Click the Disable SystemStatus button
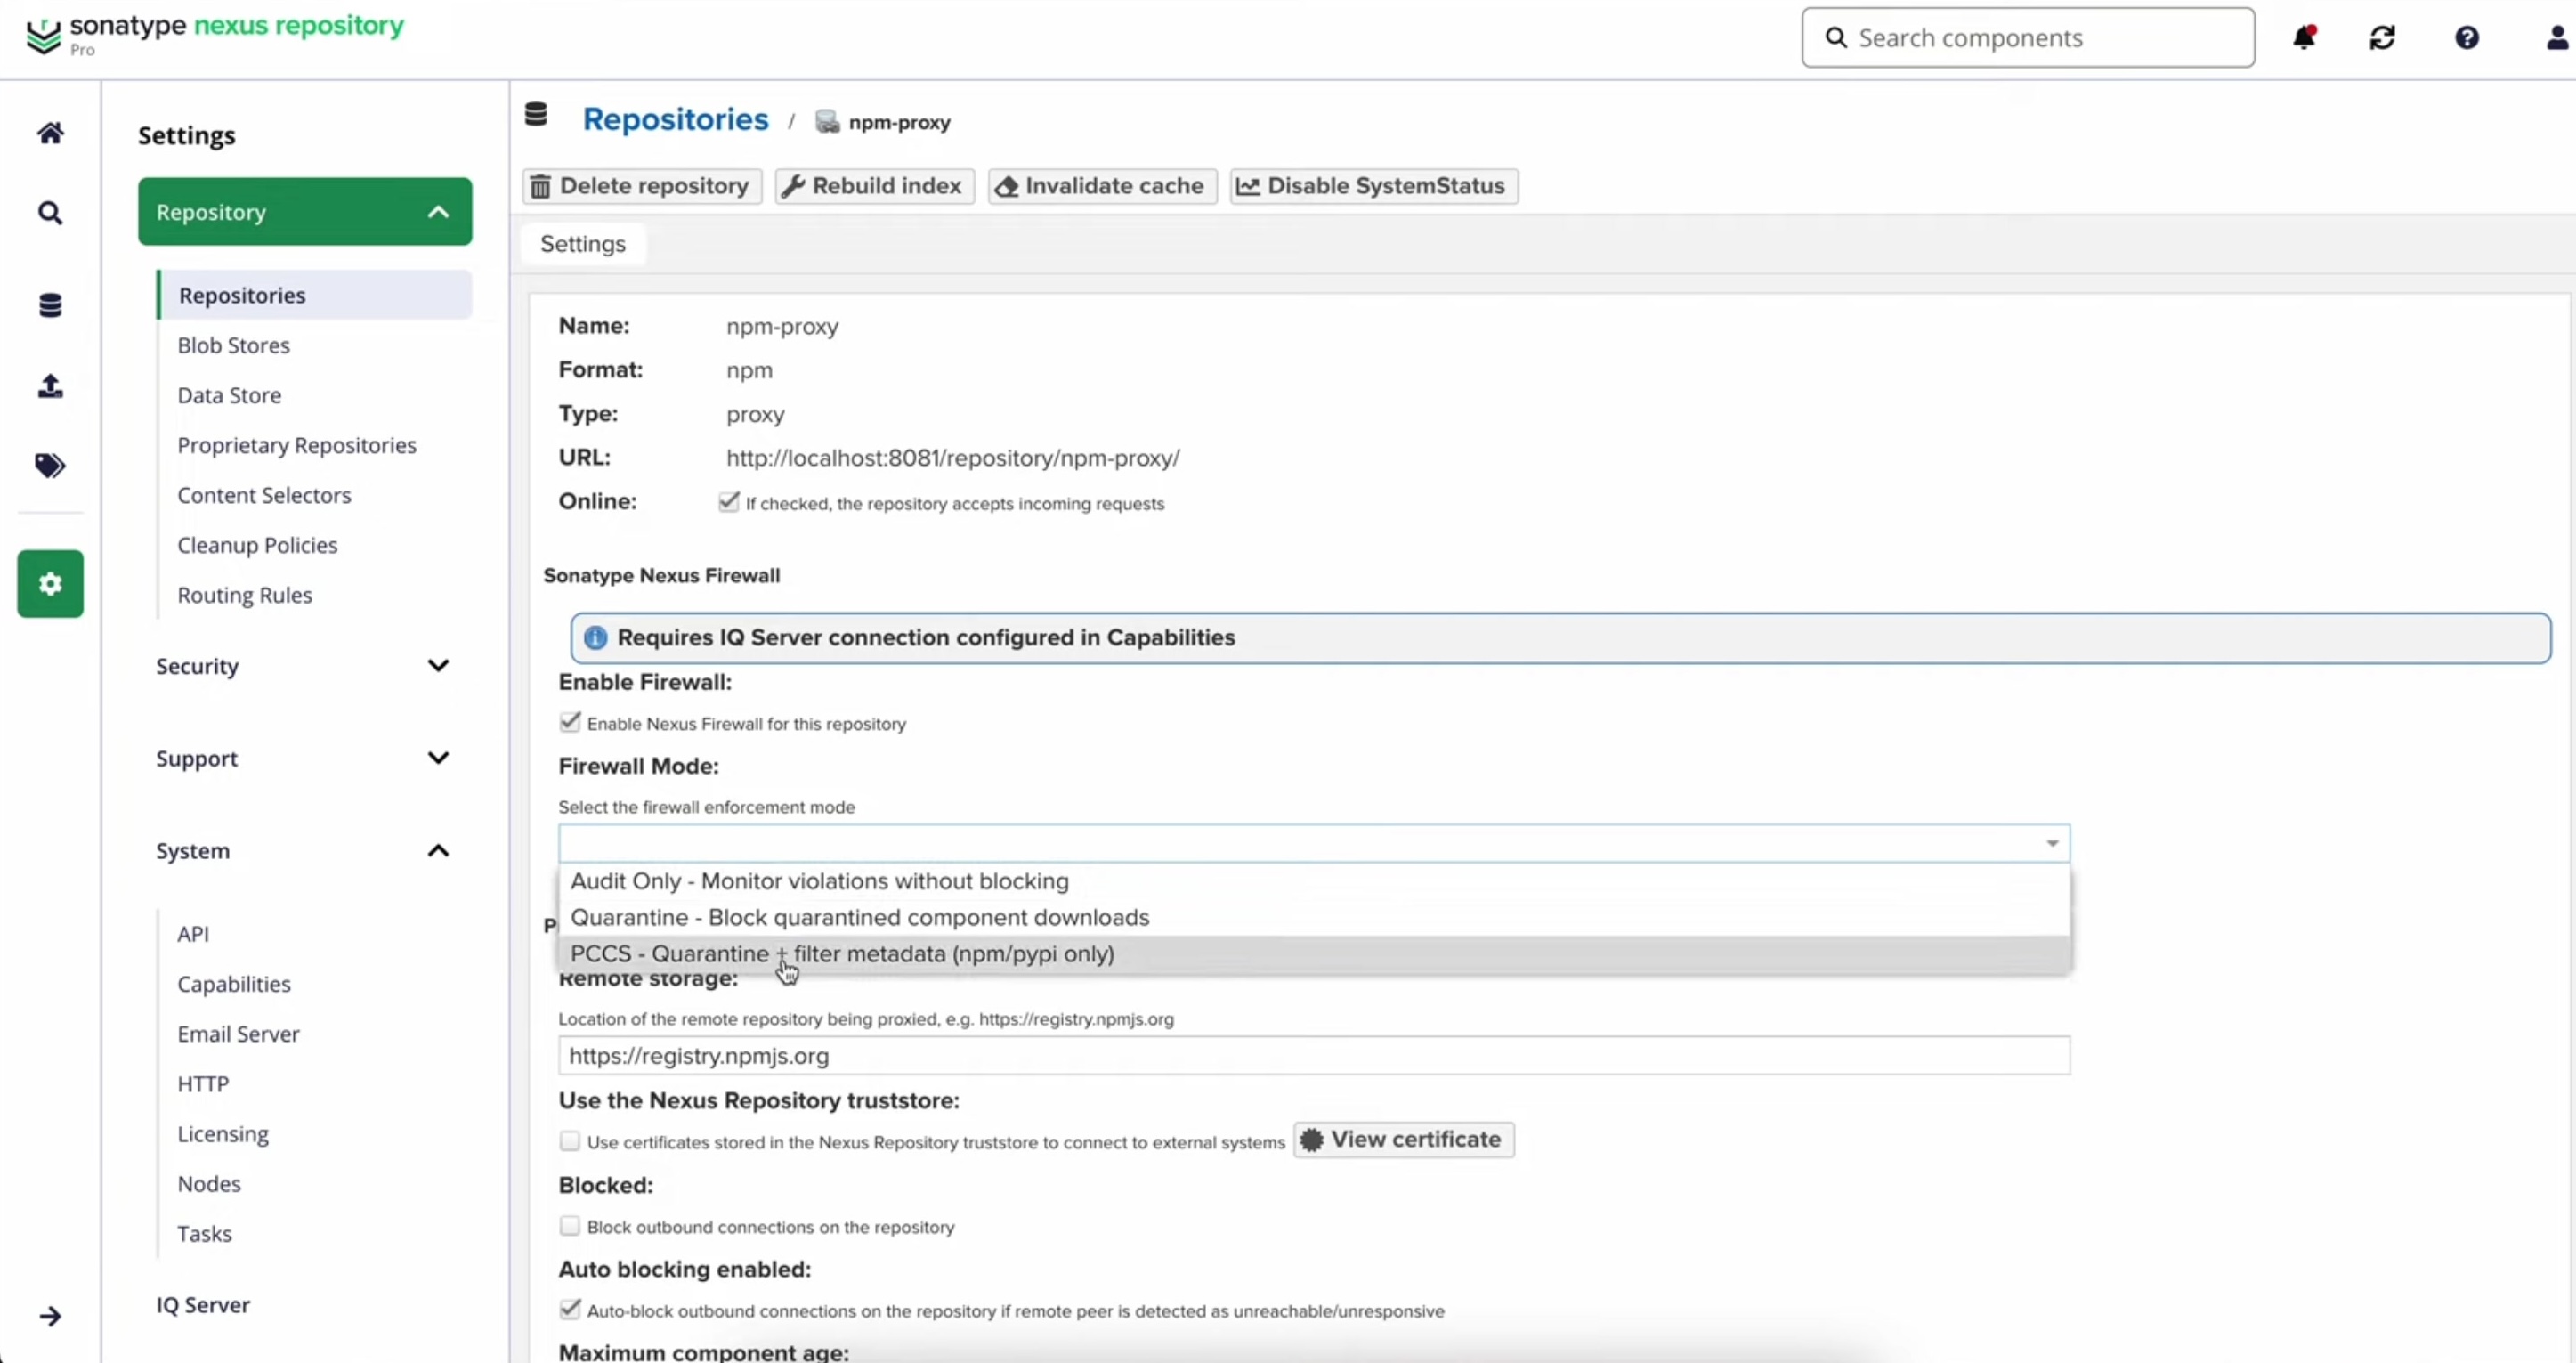 pyautogui.click(x=1374, y=186)
